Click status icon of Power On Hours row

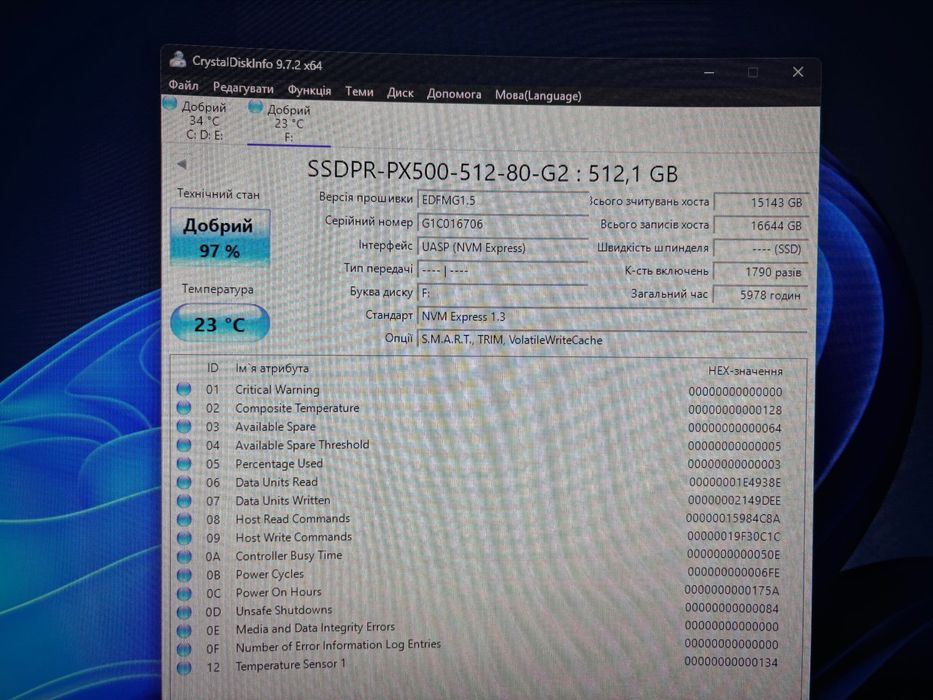184,593
